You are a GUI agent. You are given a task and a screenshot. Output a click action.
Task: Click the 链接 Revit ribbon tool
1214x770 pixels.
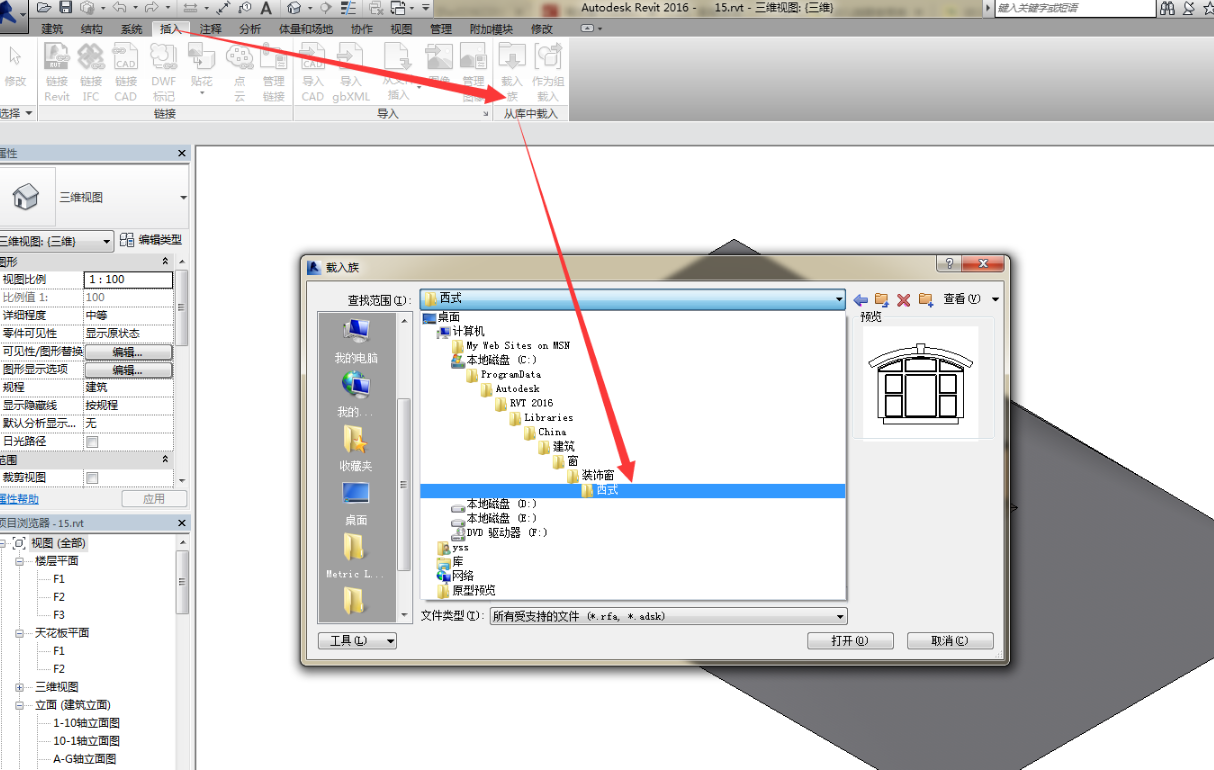point(57,73)
